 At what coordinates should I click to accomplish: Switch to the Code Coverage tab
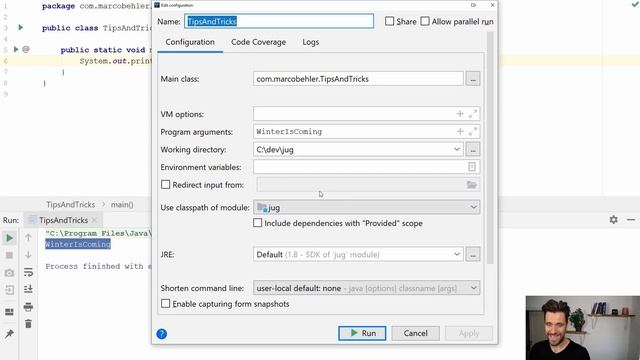(x=258, y=42)
